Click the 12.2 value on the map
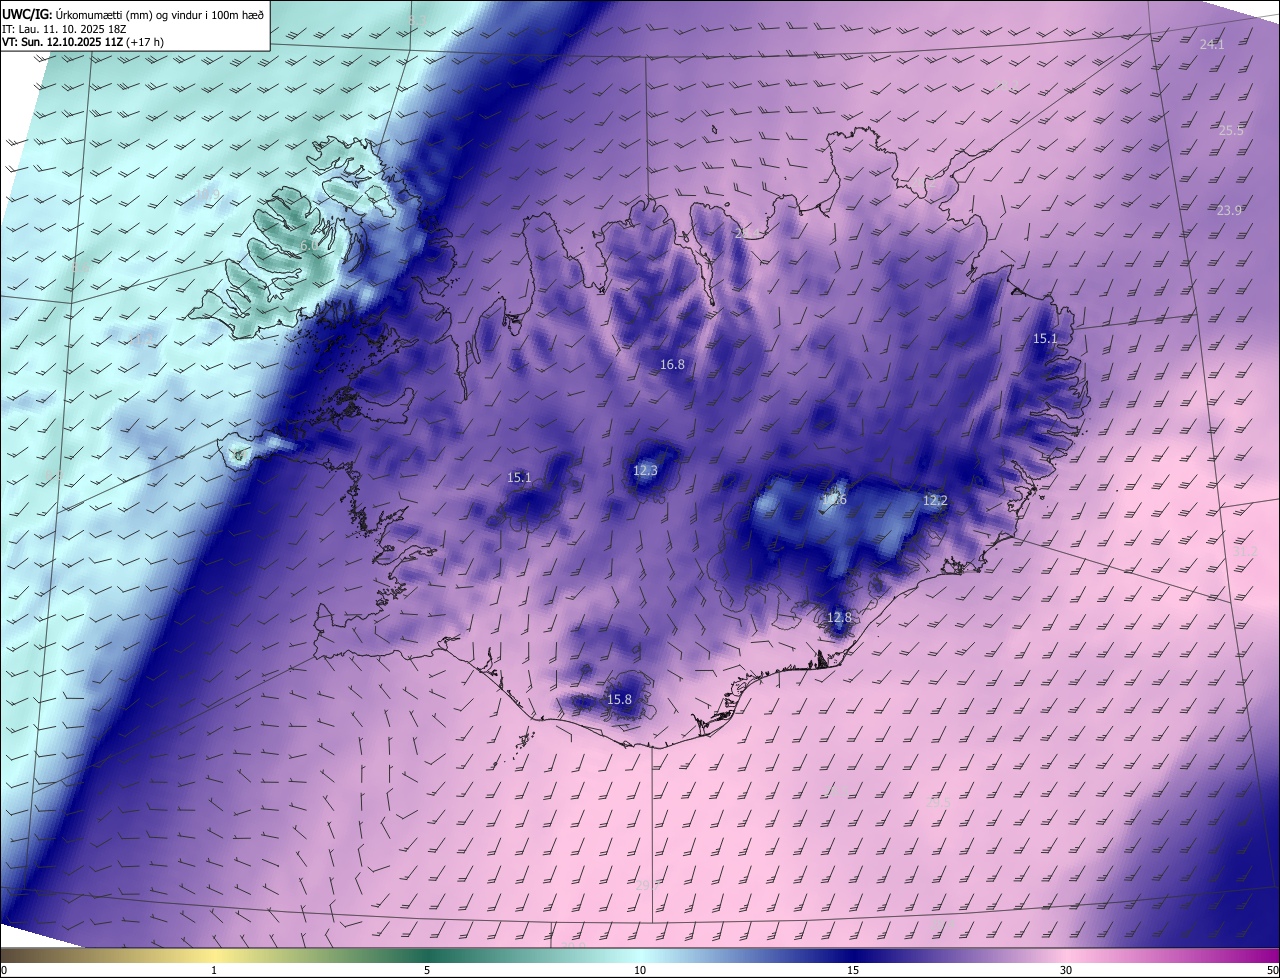The height and width of the screenshot is (978, 1280). [x=934, y=500]
